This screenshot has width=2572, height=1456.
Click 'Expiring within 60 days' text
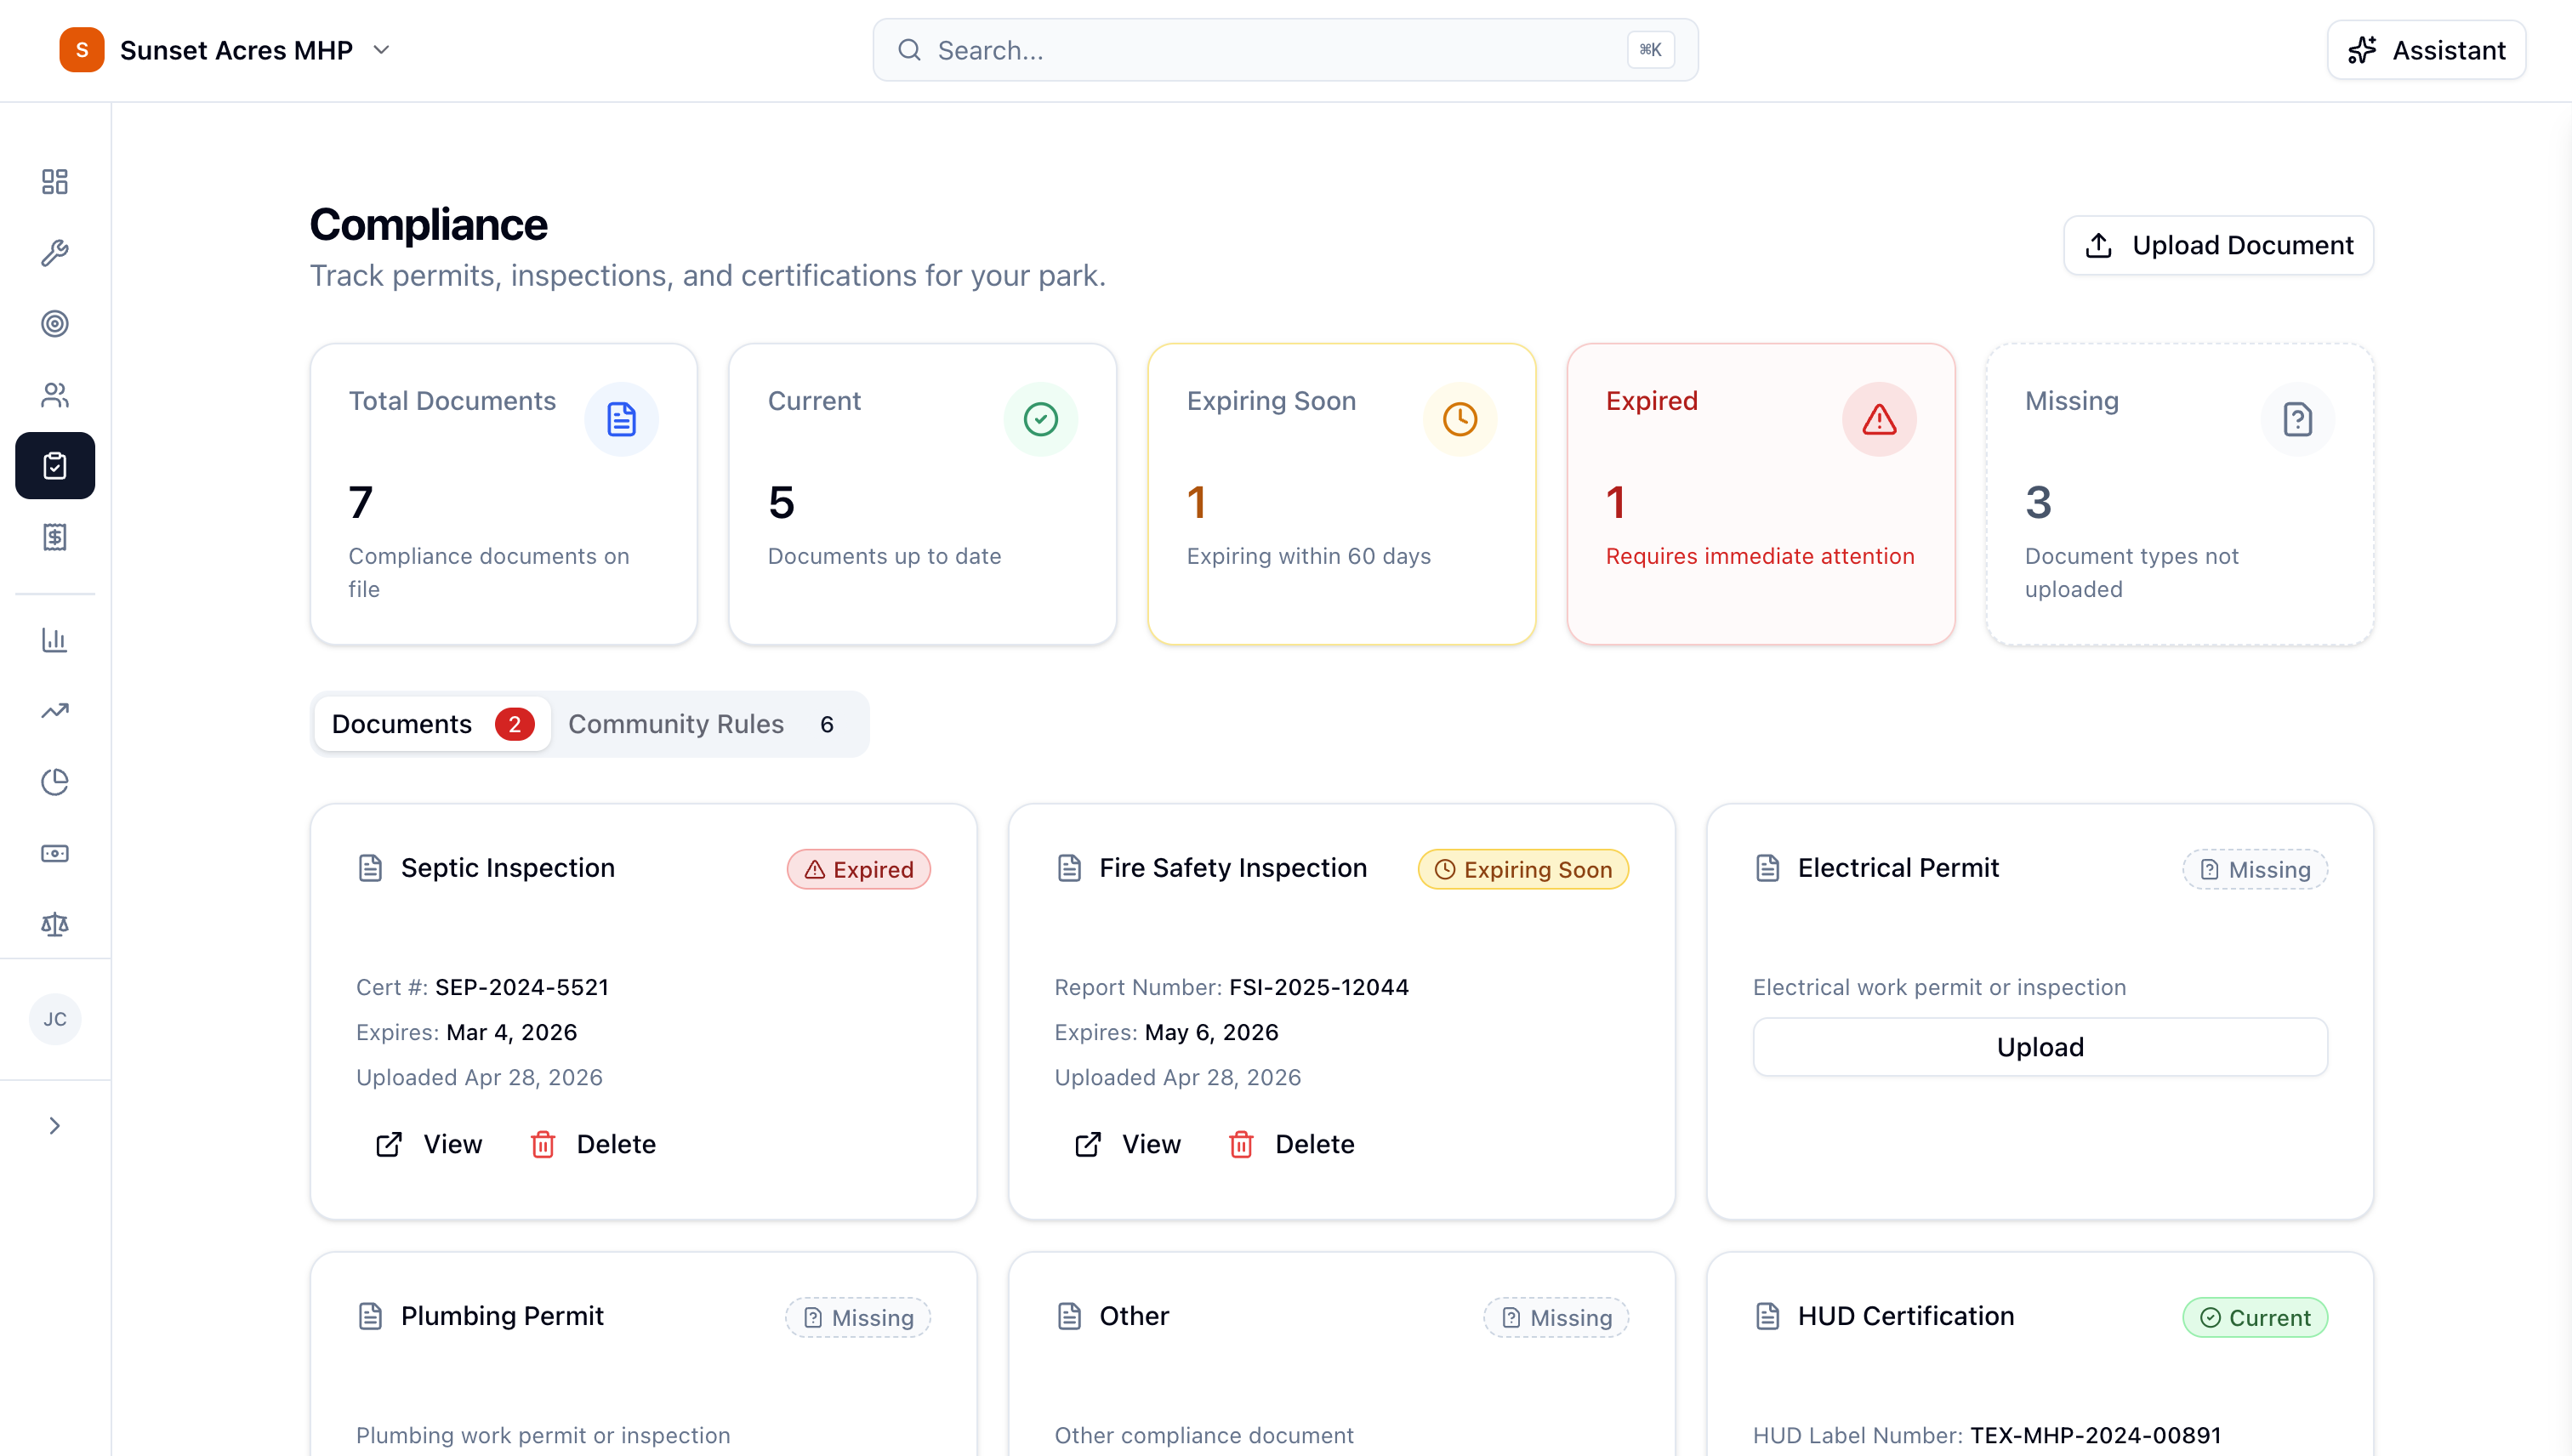(x=1309, y=556)
